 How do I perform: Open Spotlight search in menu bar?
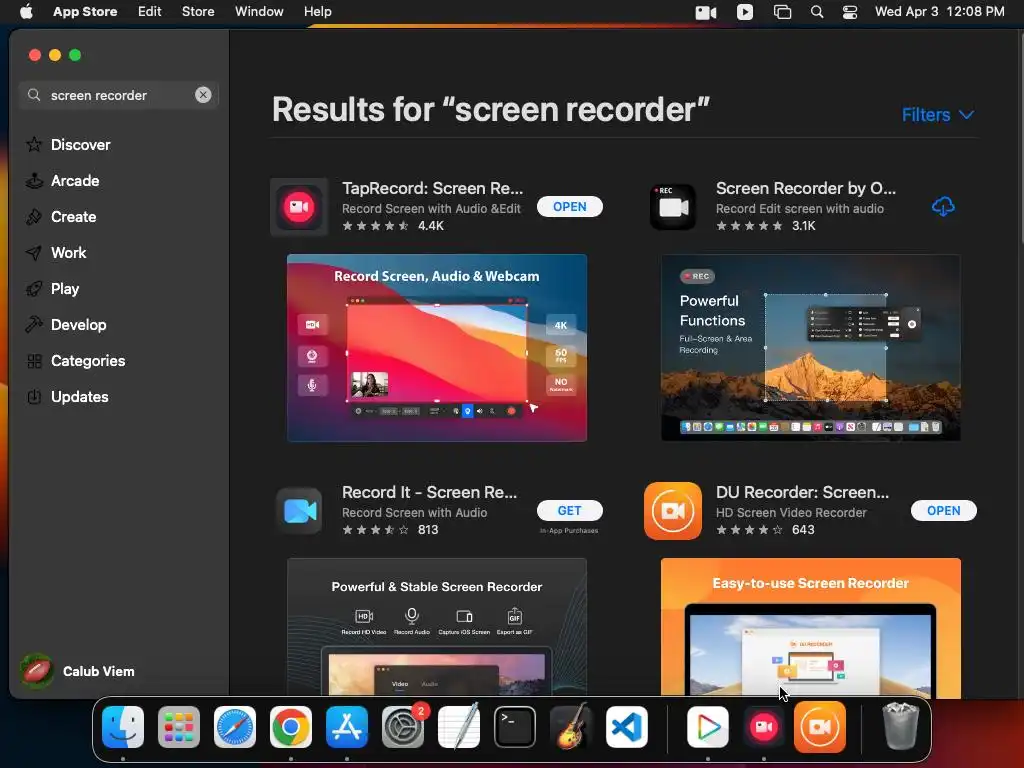[817, 12]
